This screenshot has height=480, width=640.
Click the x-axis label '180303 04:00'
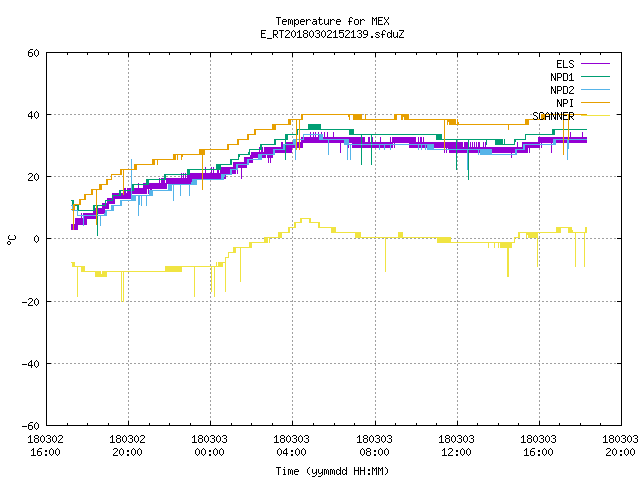(x=291, y=446)
